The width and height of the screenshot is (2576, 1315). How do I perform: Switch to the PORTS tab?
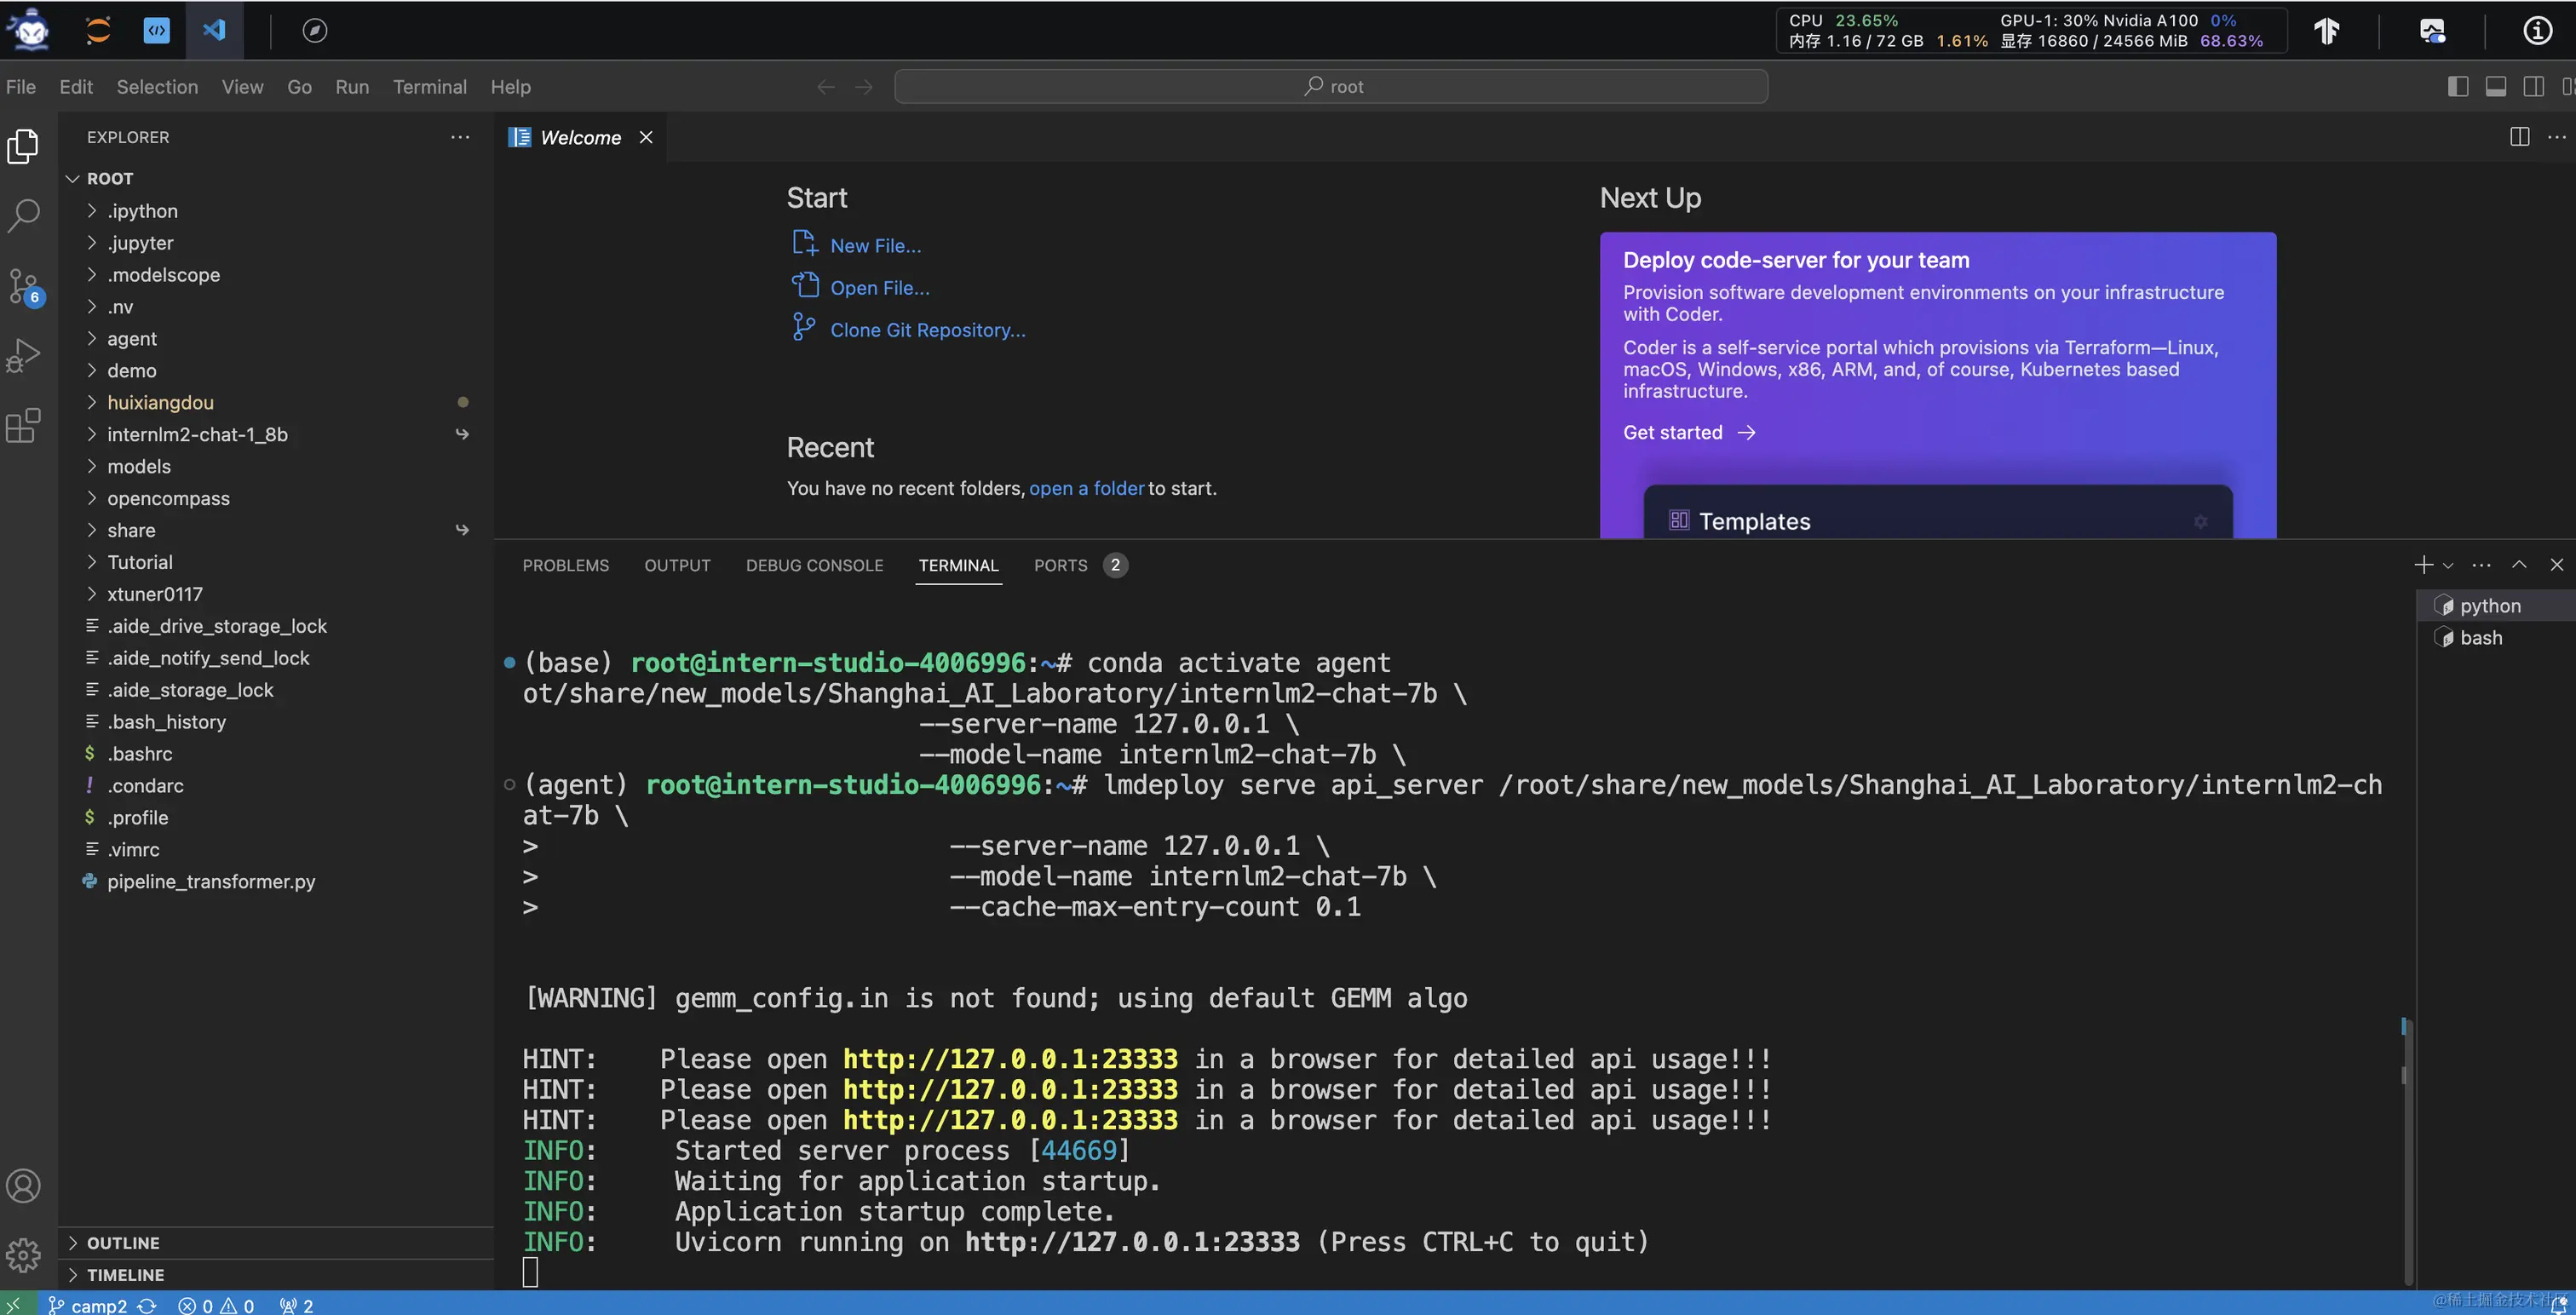click(x=1080, y=566)
